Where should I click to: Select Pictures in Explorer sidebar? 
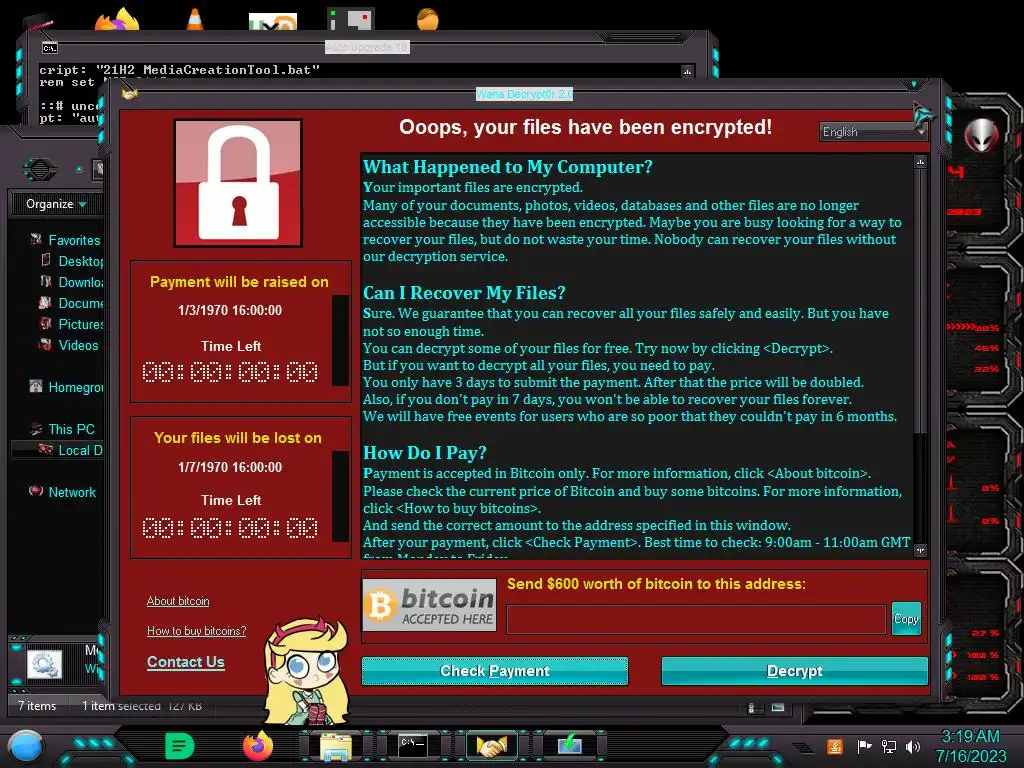point(72,324)
